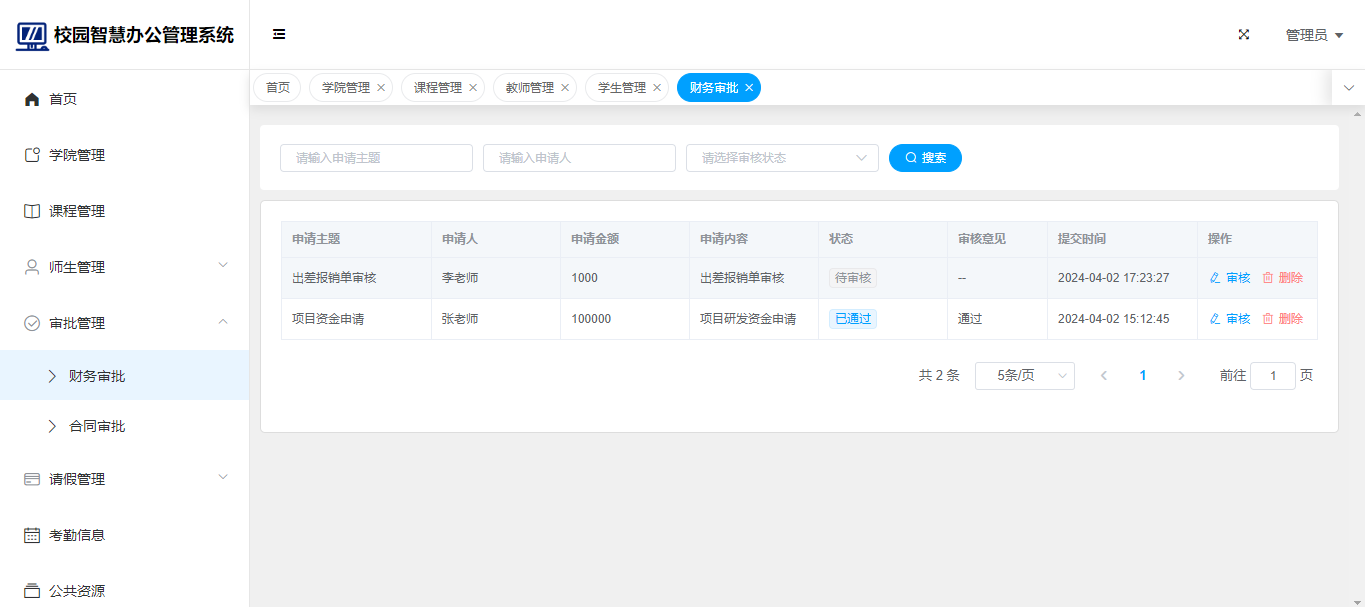Close the 学院管理 tab
1365x607 pixels.
(381, 88)
